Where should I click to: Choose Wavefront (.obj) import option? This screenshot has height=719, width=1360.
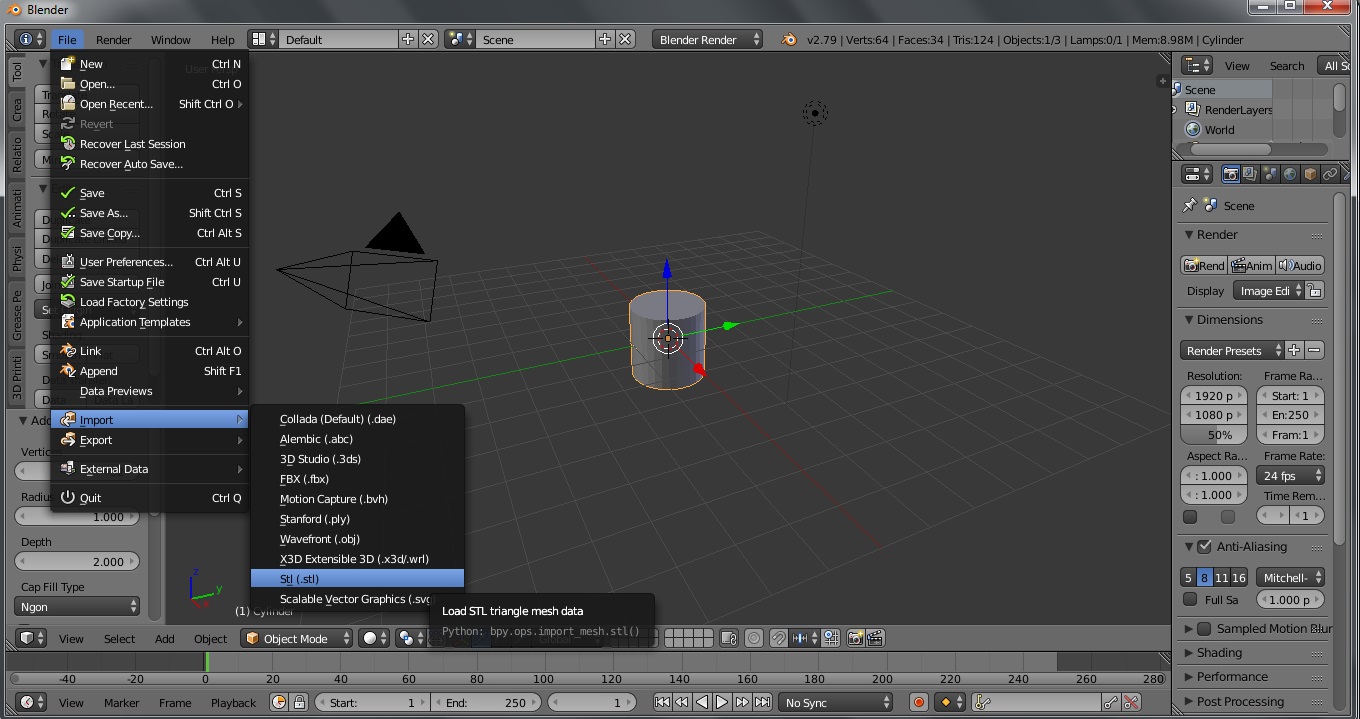[357, 538]
